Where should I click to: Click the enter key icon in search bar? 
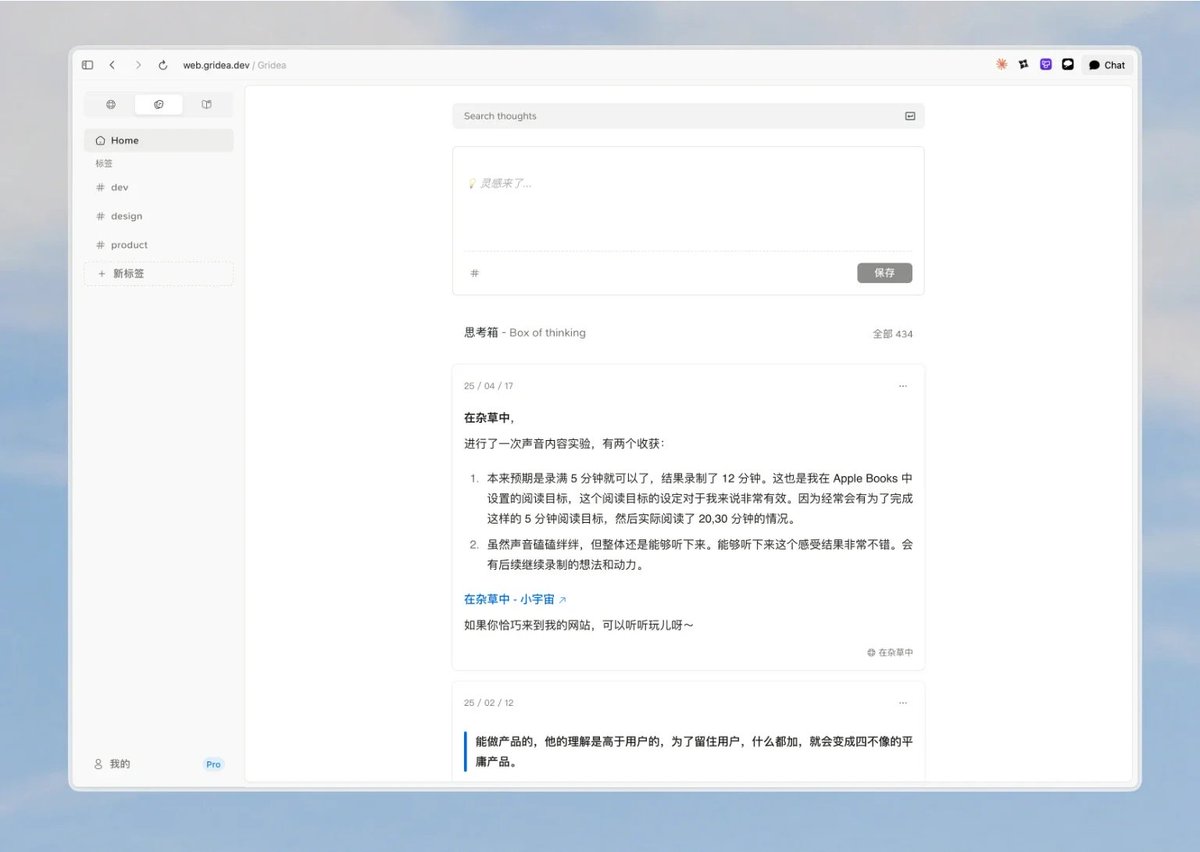point(910,116)
